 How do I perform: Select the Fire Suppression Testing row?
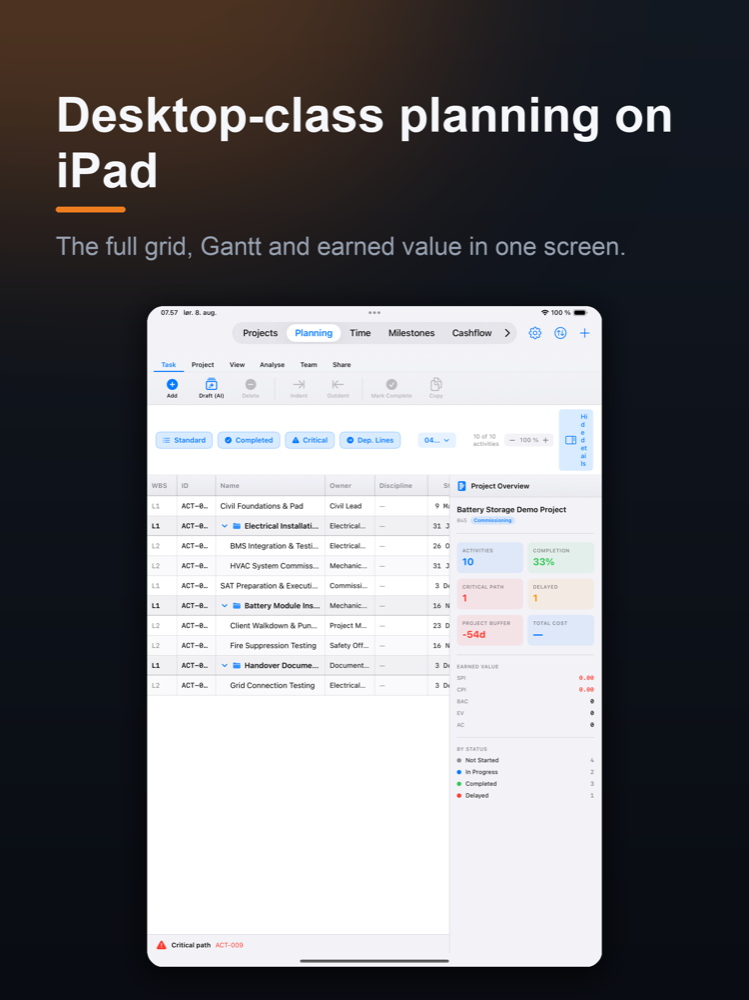[x=299, y=645]
